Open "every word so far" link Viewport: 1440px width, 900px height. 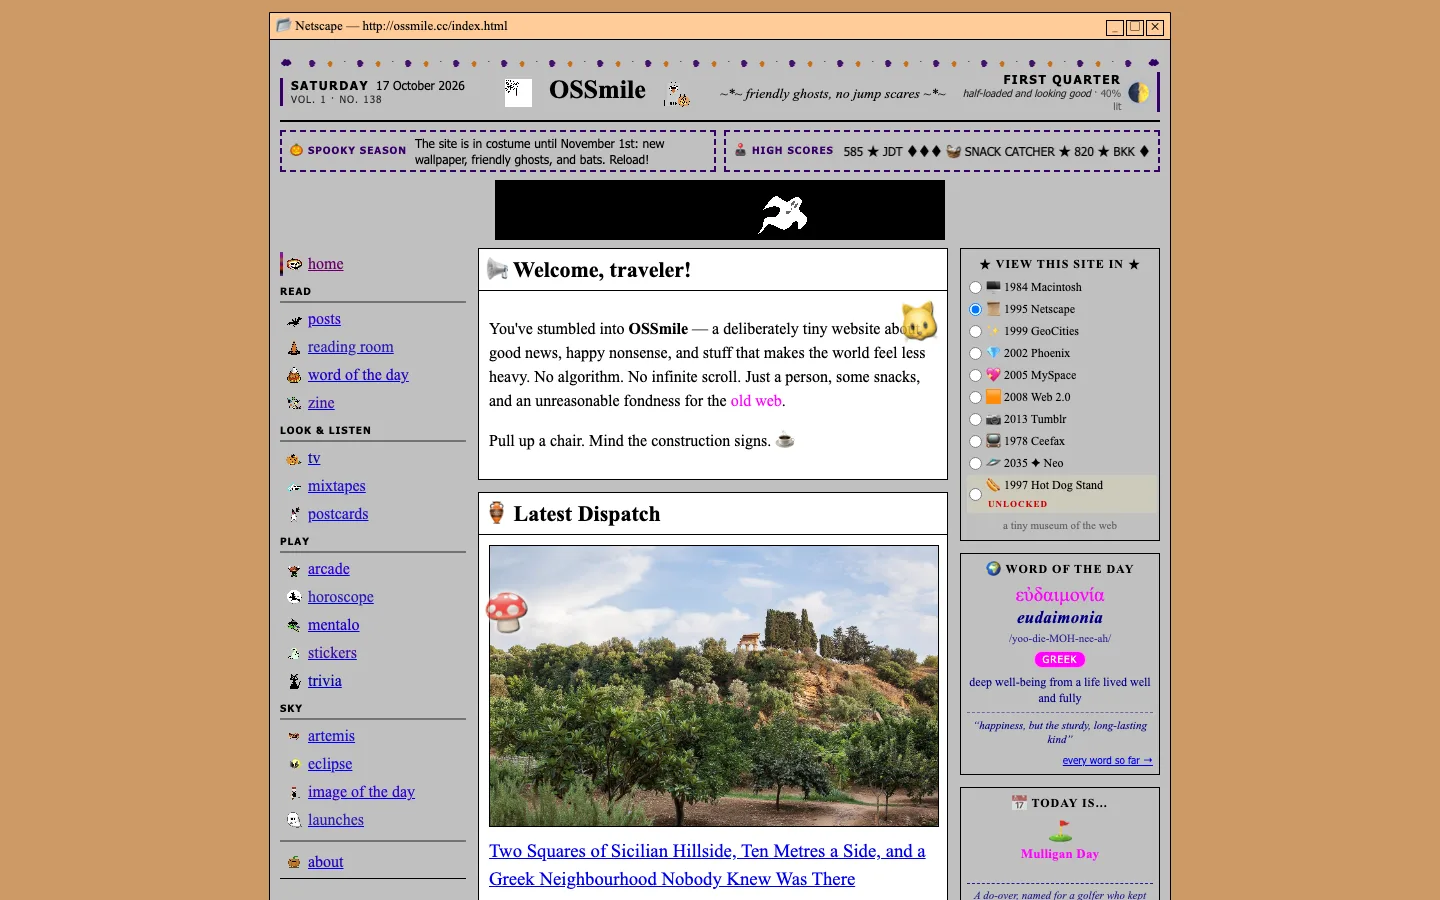[x=1107, y=761]
